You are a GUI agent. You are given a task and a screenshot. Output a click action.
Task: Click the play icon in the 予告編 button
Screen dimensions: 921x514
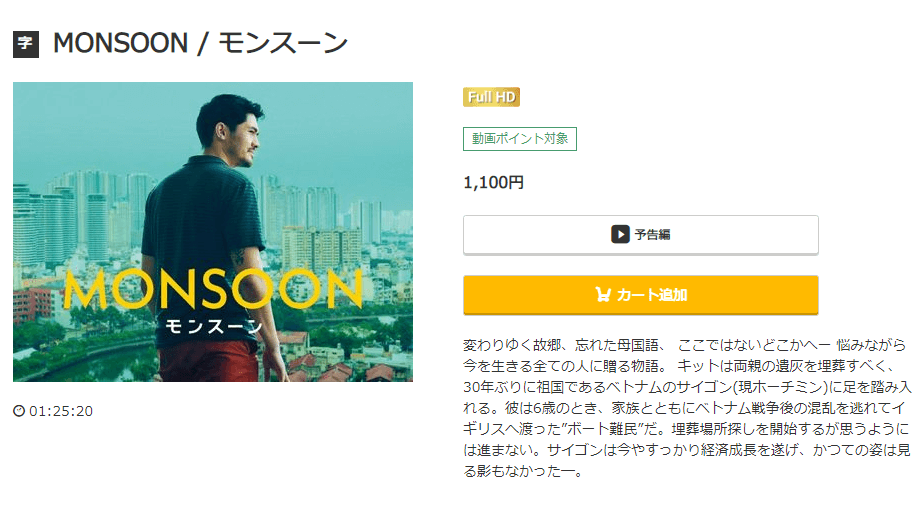pos(620,234)
